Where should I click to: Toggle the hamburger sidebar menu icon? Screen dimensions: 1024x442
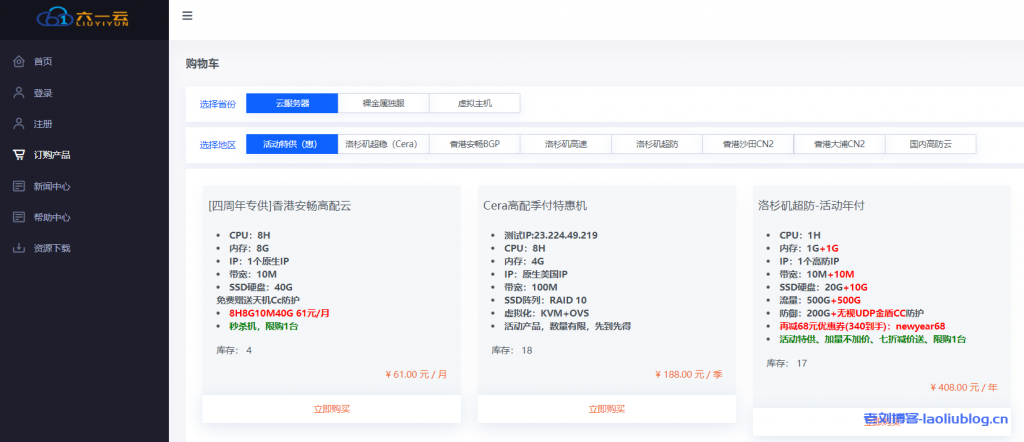[x=188, y=16]
